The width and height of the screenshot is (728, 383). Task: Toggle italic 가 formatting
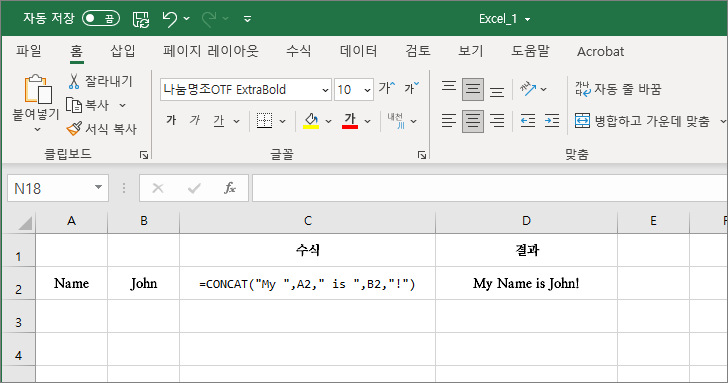(195, 121)
